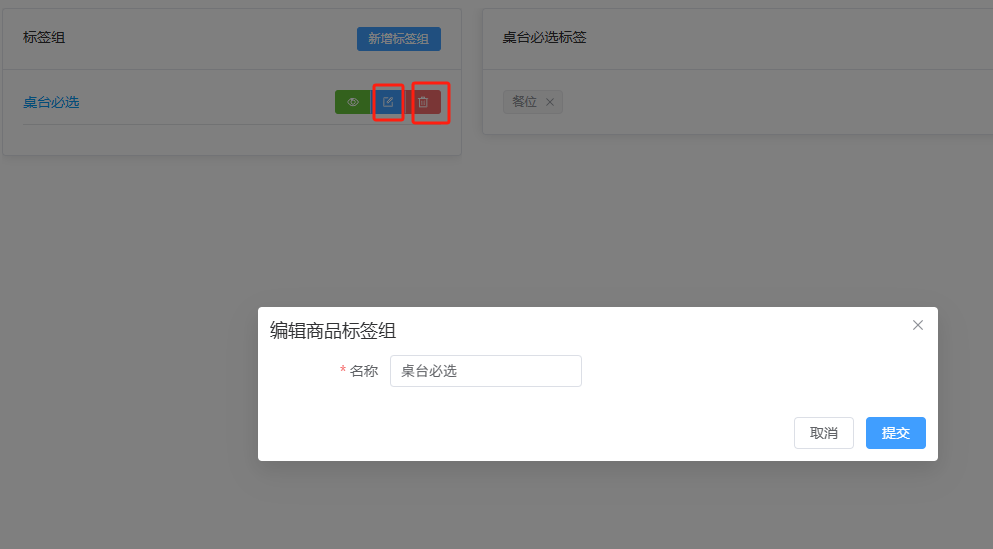Viewport: 993px width, 549px height.
Task: Select the 餐位 tag chip label
Action: click(524, 102)
